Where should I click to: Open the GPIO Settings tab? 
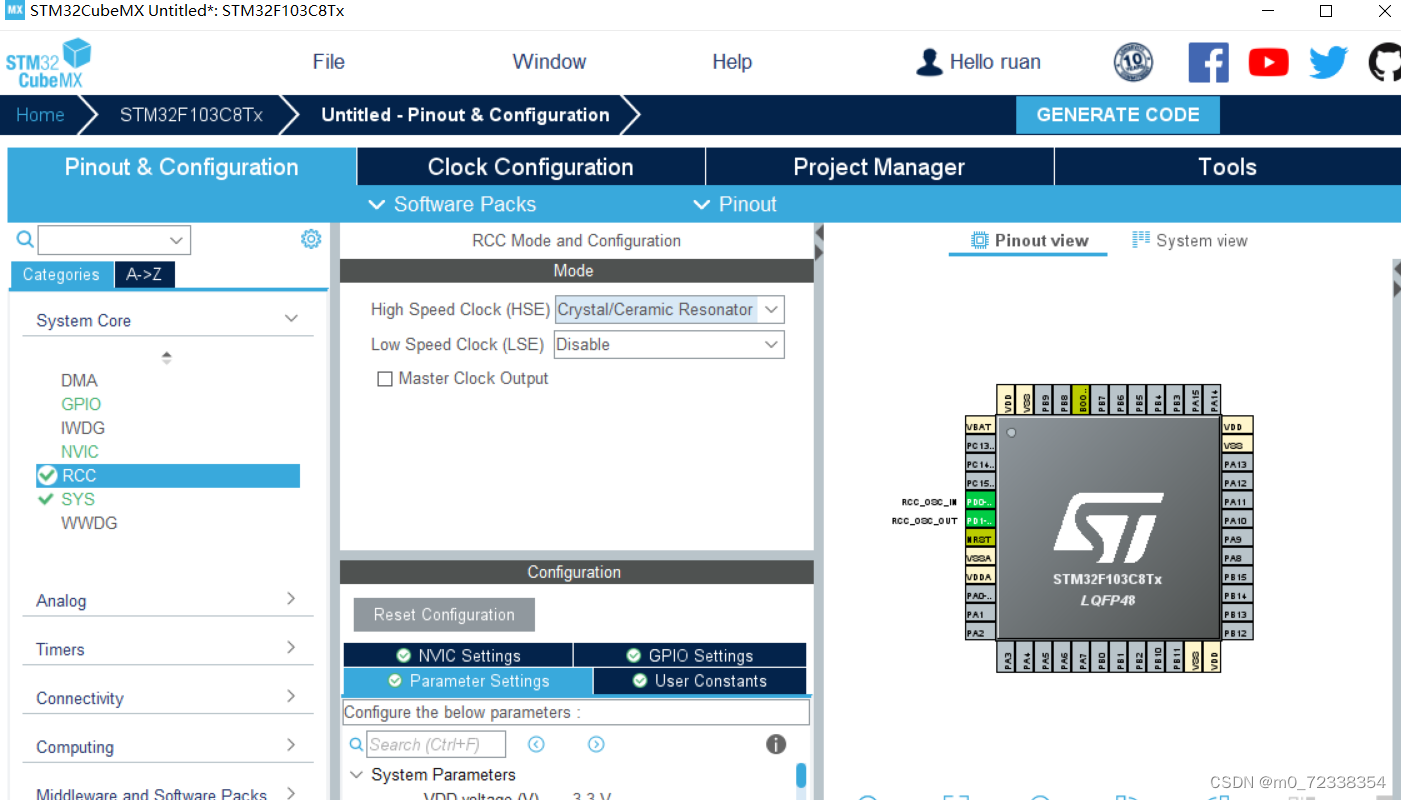point(690,656)
